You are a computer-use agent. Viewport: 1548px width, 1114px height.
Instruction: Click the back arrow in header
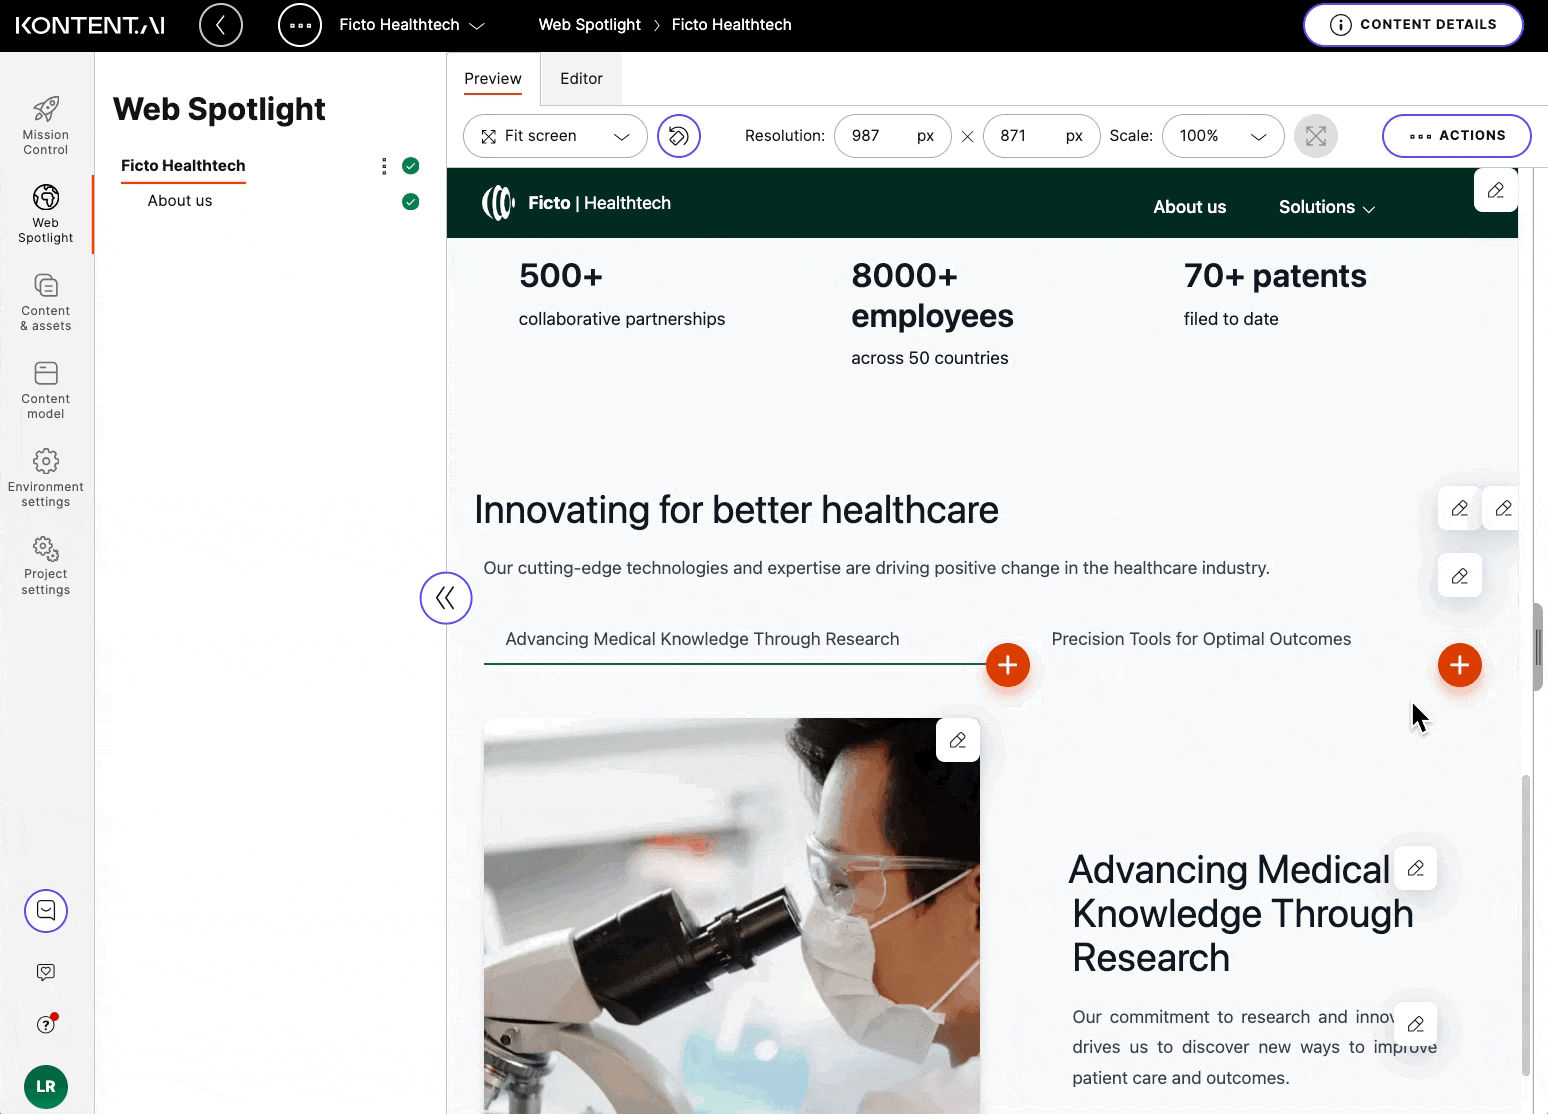221,25
